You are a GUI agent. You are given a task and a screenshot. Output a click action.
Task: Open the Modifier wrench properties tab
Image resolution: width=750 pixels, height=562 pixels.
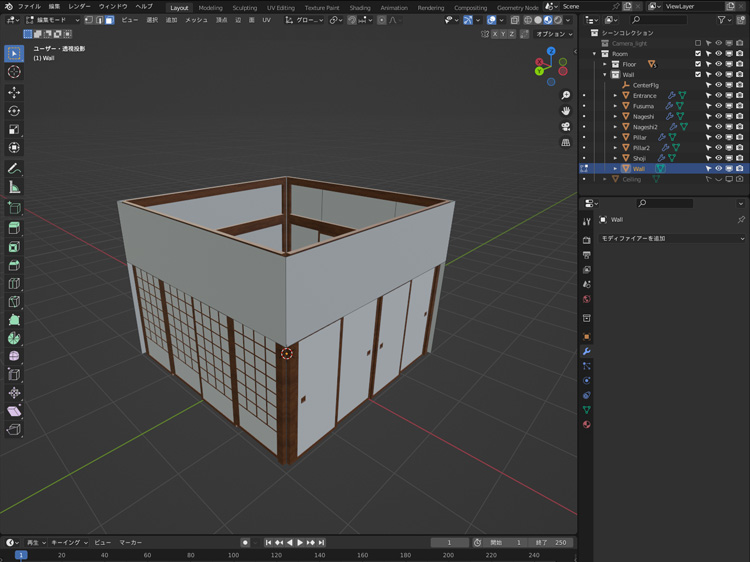point(586,352)
